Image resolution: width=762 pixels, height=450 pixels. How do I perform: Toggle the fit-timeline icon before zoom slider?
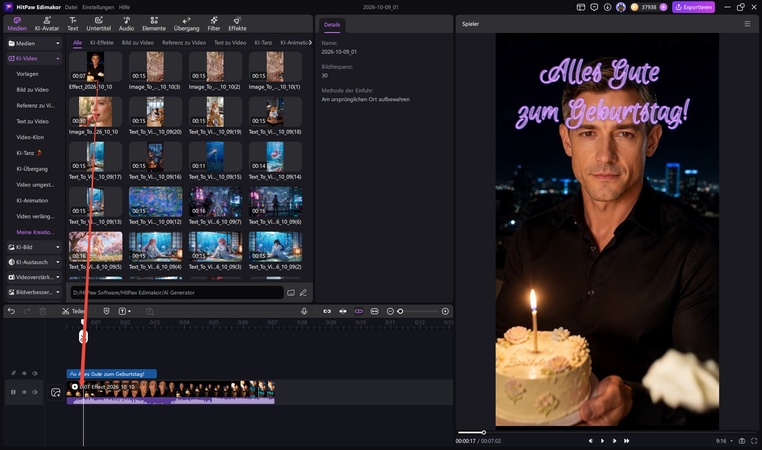(374, 311)
